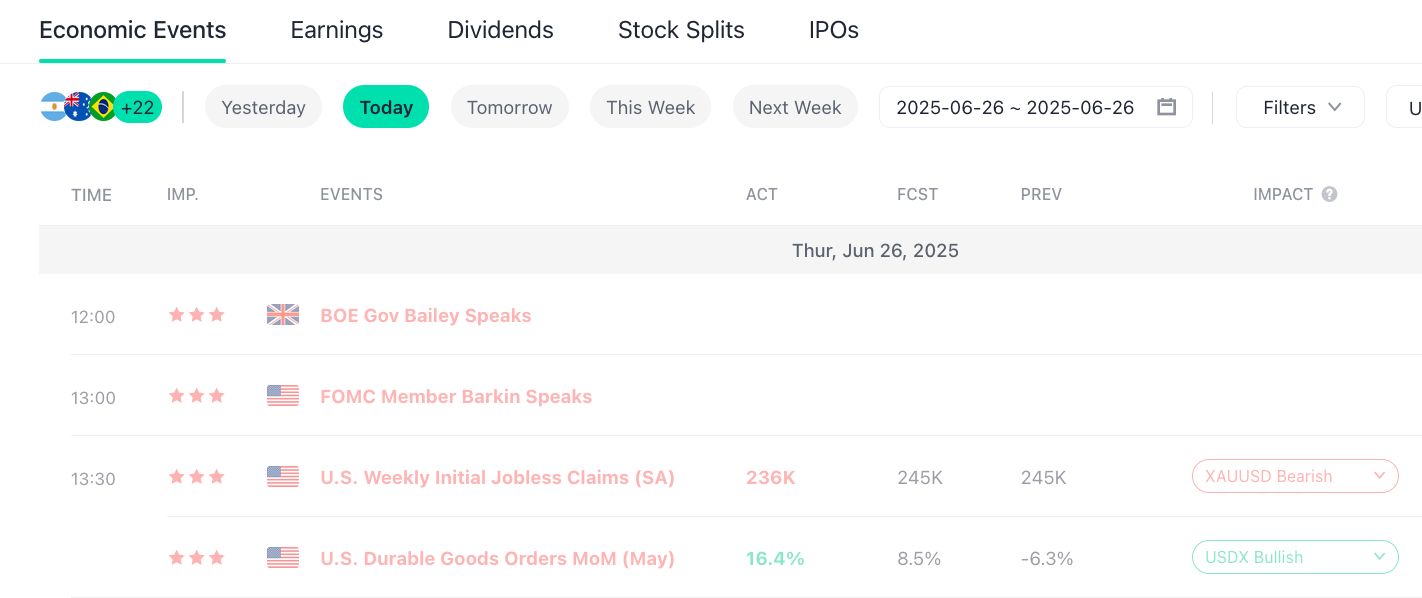Click the US flag beside Durable Goods
1422x598 pixels.
click(283, 558)
